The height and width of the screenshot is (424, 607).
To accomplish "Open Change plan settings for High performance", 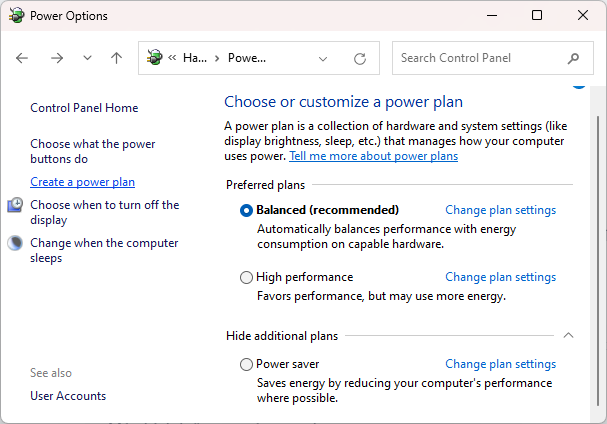I will coord(500,277).
